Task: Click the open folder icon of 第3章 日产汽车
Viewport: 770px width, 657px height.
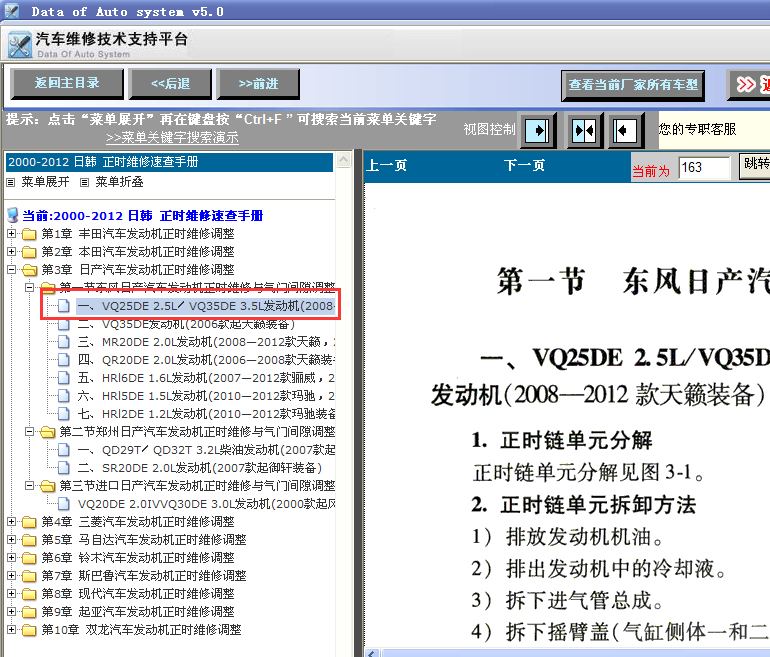Action: [x=29, y=270]
